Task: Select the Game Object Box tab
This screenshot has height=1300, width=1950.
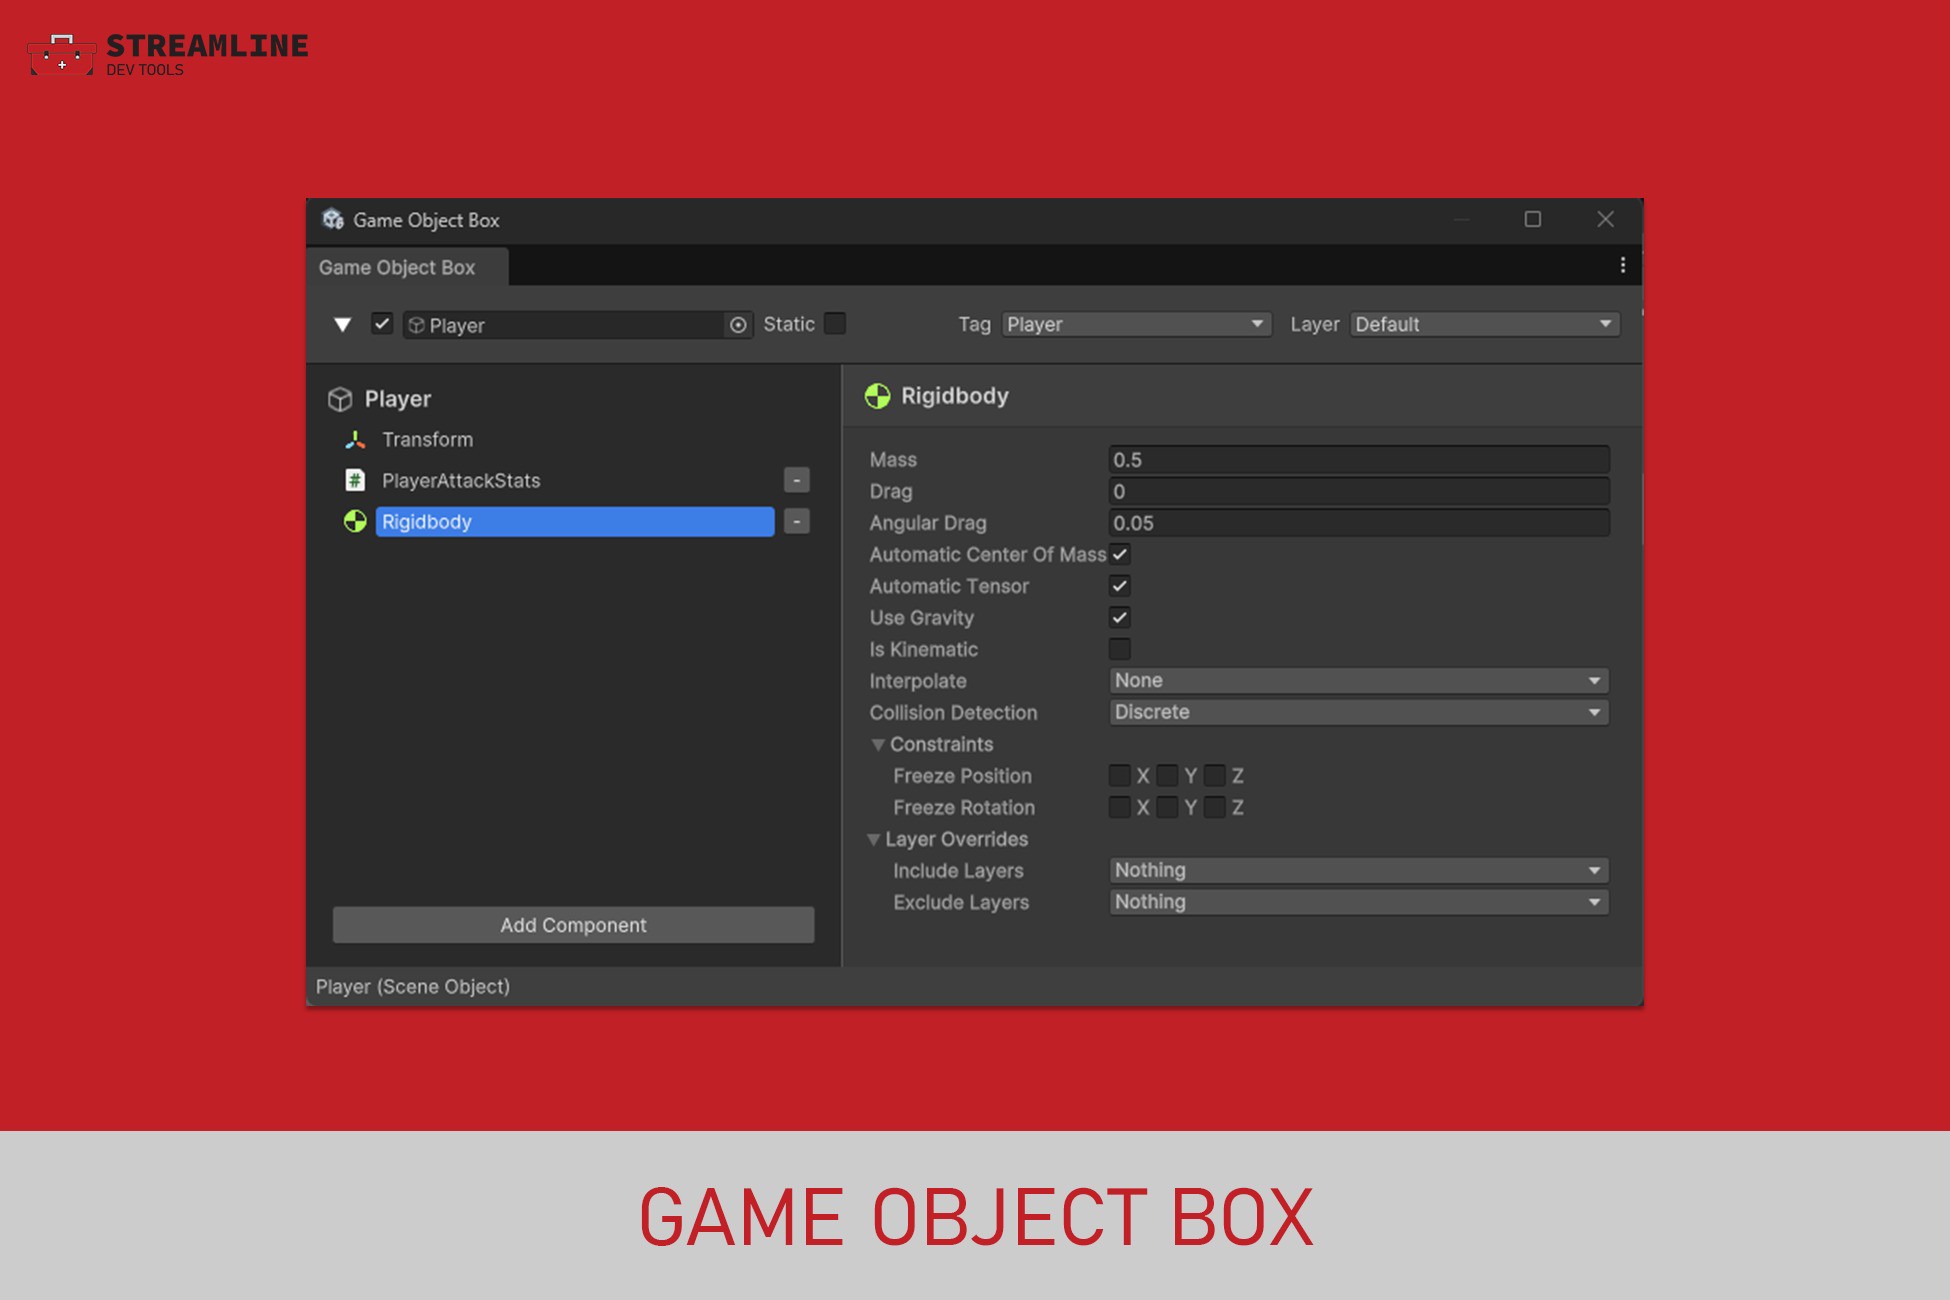Action: [x=408, y=267]
